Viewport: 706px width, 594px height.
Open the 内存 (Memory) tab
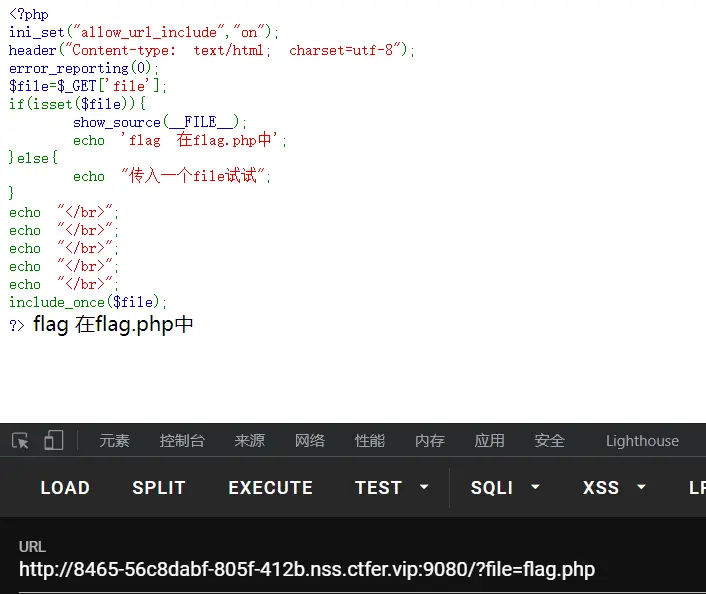[430, 441]
